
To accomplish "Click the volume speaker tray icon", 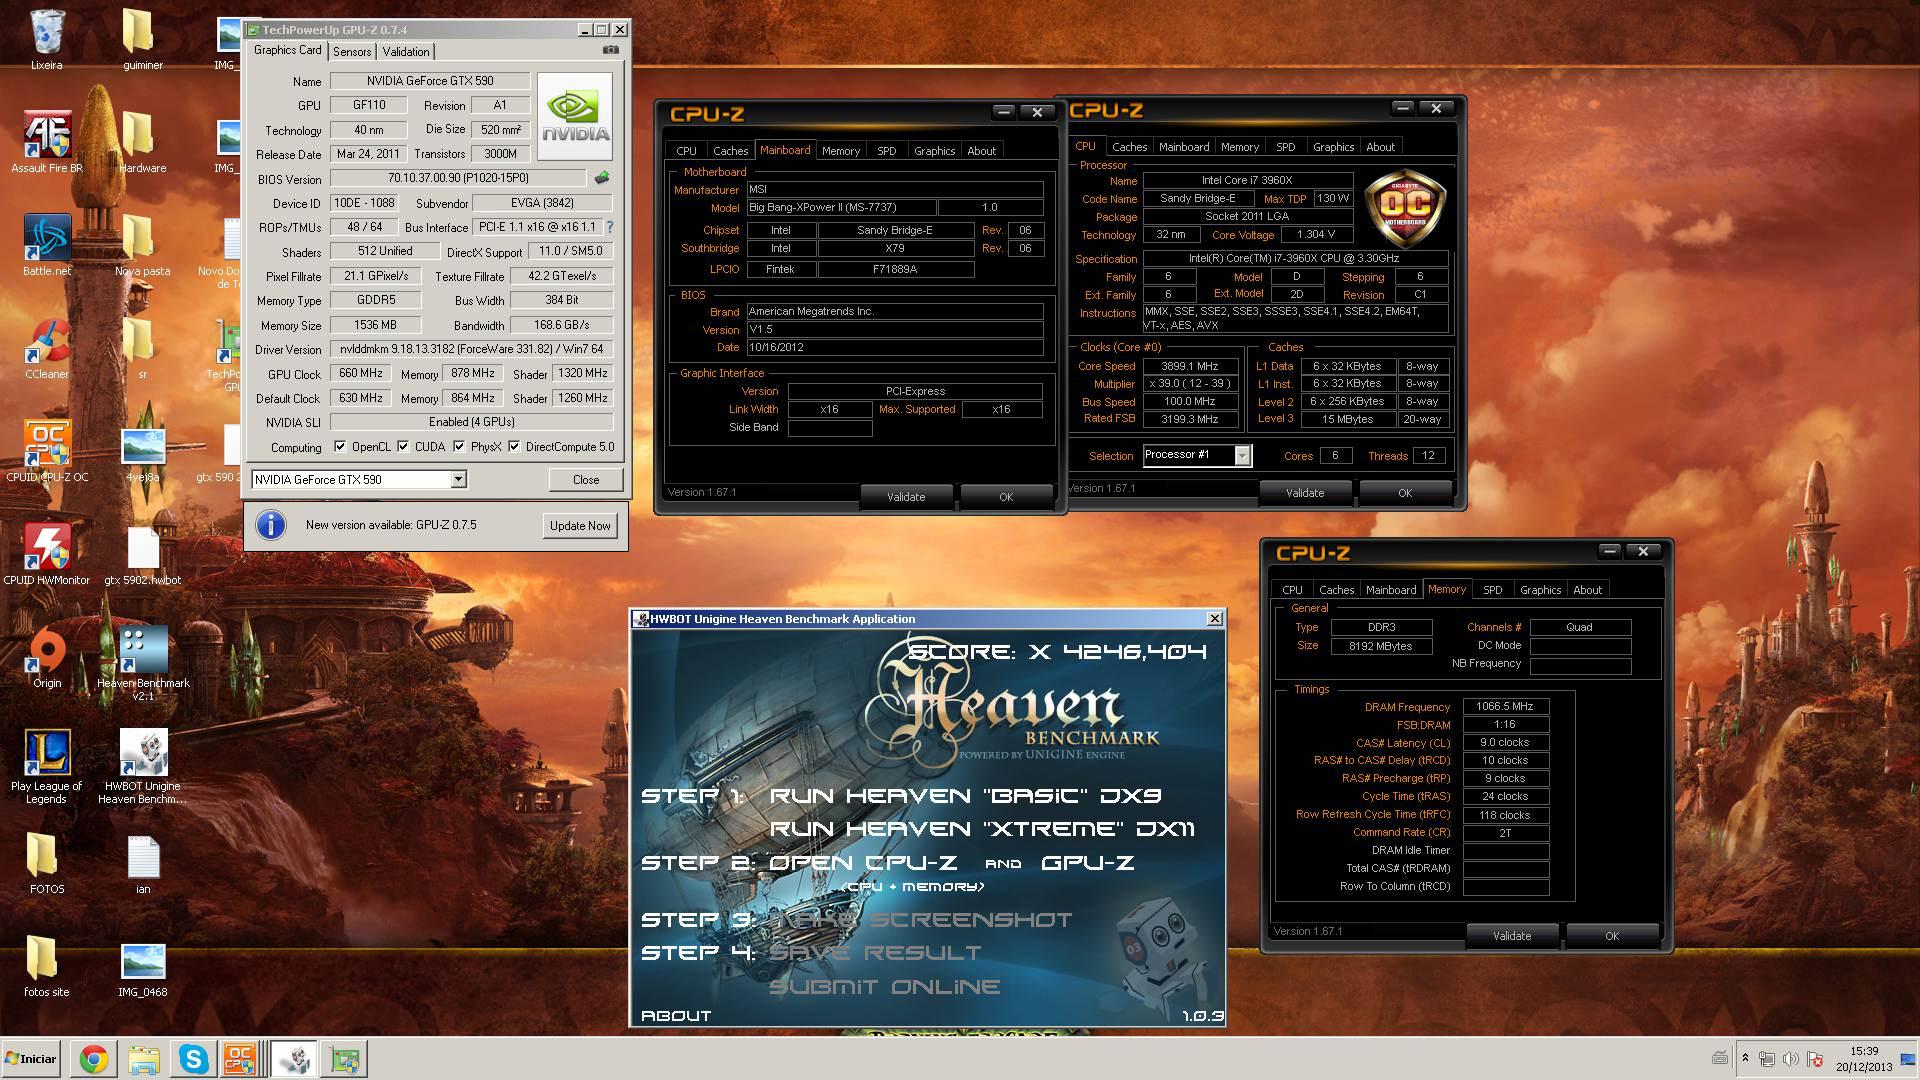I will (1790, 1059).
